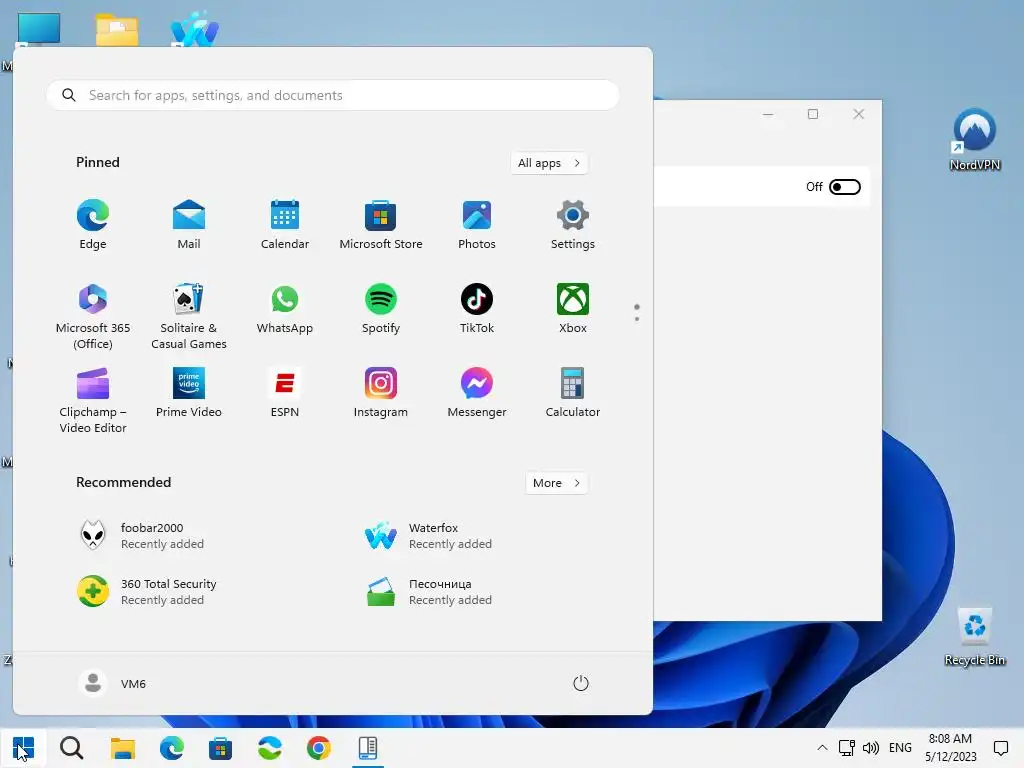Launch the Photos app
This screenshot has width=1024, height=768.
tap(477, 225)
